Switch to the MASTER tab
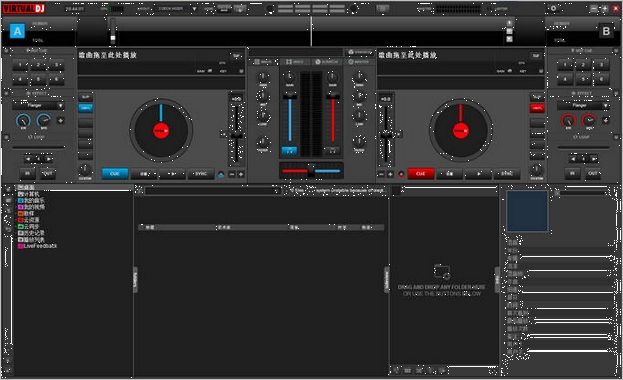The image size is (623, 380). coord(359,62)
